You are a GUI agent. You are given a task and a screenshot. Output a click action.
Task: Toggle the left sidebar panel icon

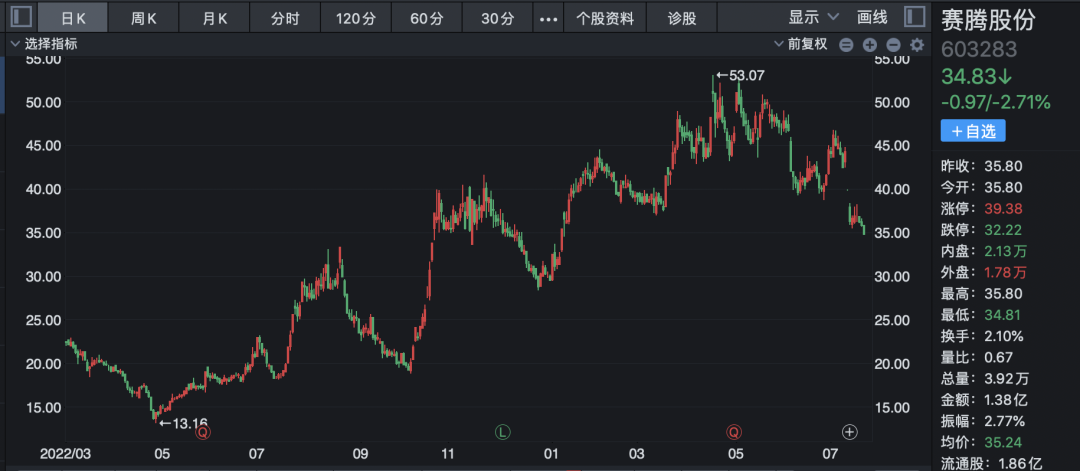(x=21, y=17)
